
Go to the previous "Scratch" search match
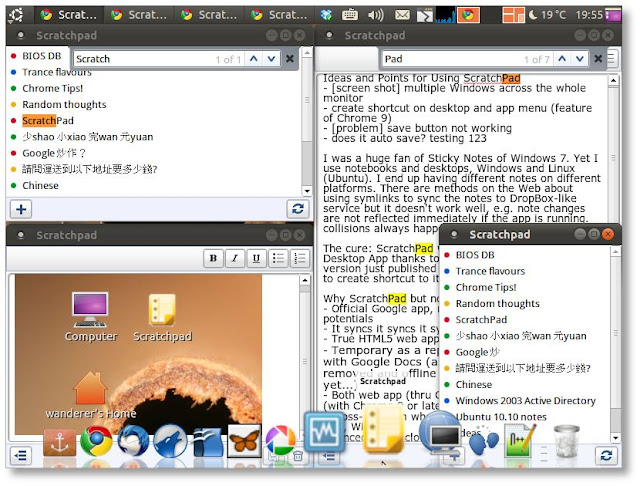coord(253,59)
